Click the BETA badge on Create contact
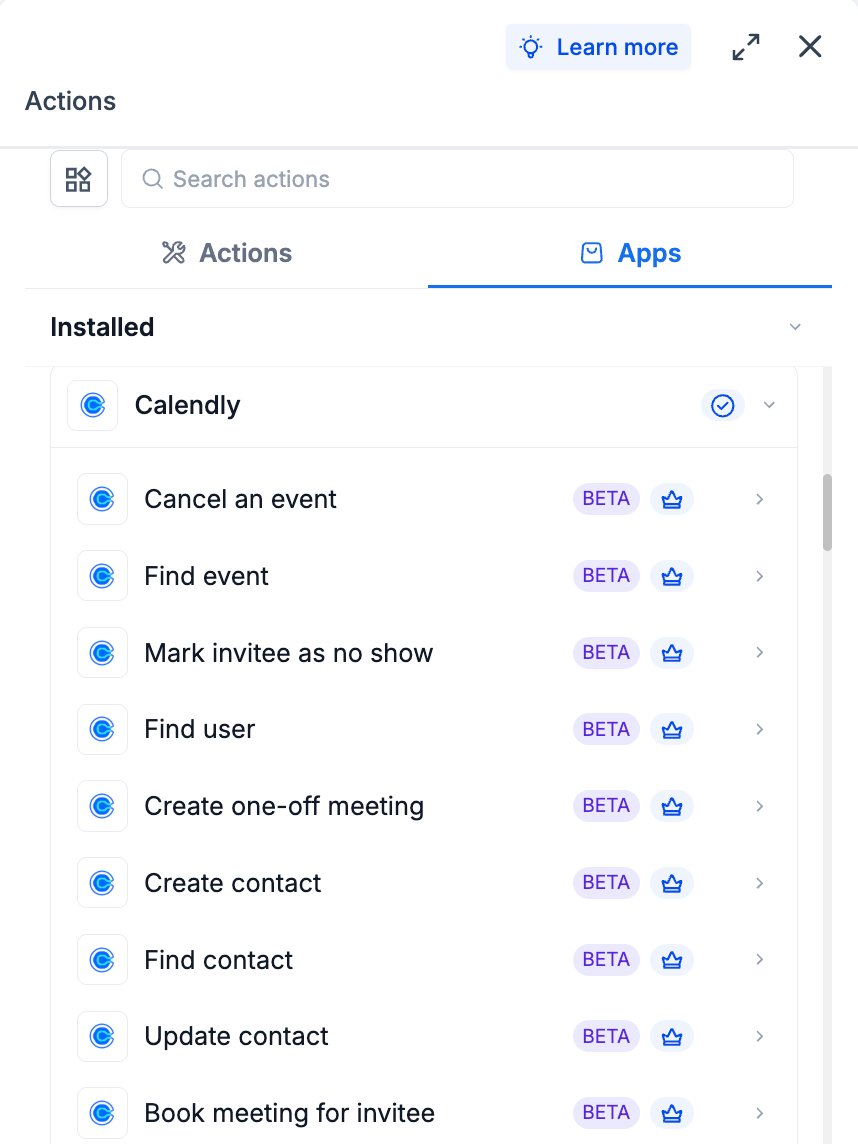 tap(606, 883)
